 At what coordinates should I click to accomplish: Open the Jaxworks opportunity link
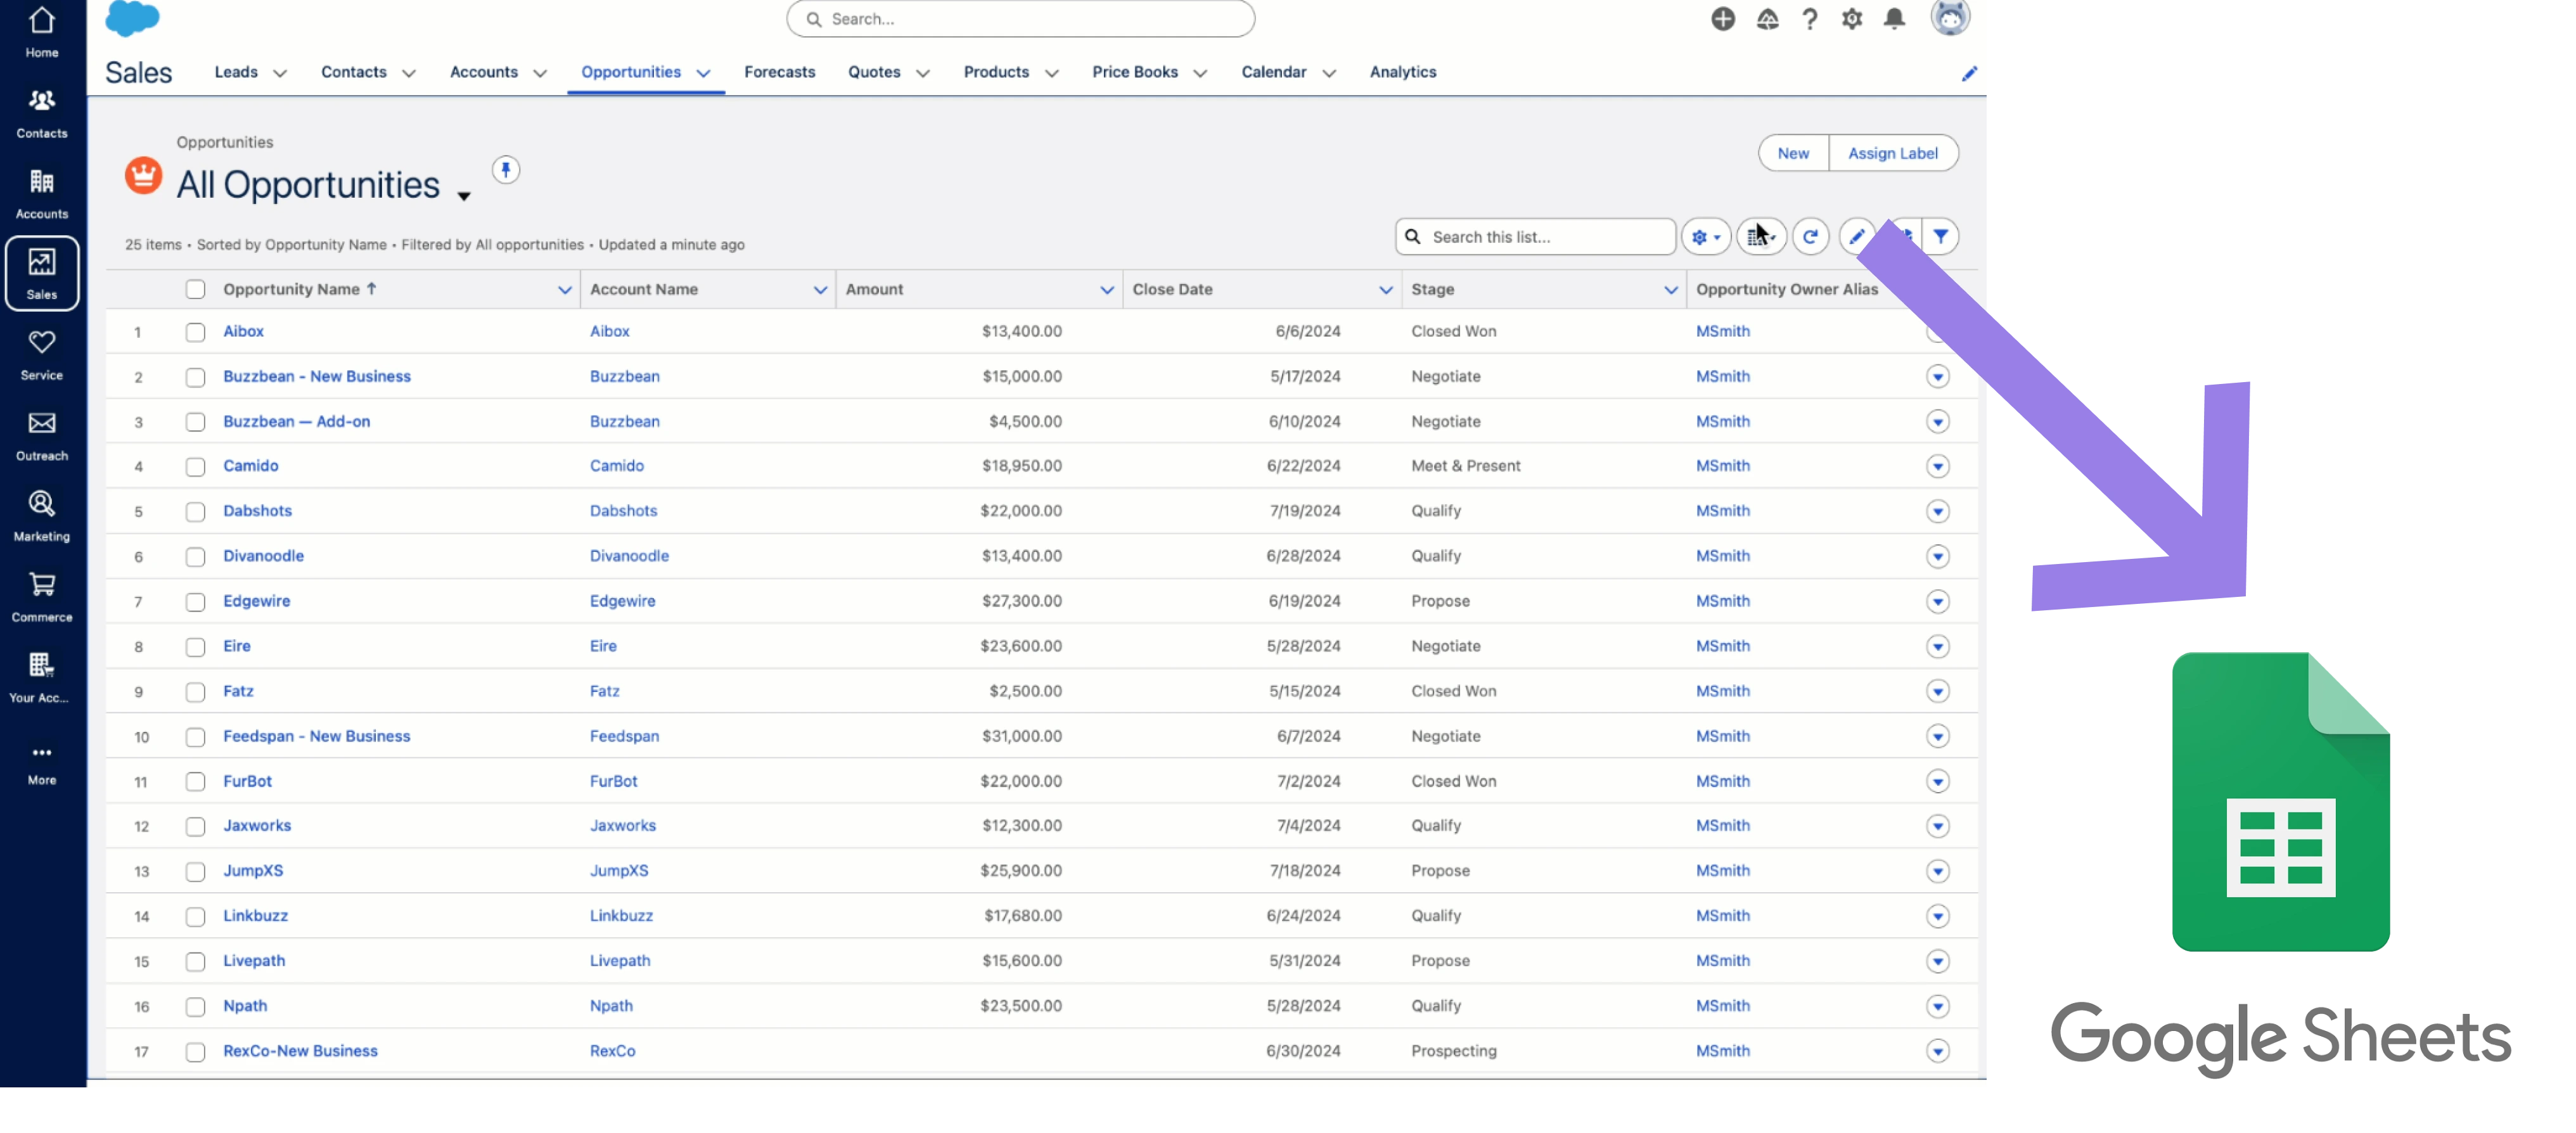257,825
